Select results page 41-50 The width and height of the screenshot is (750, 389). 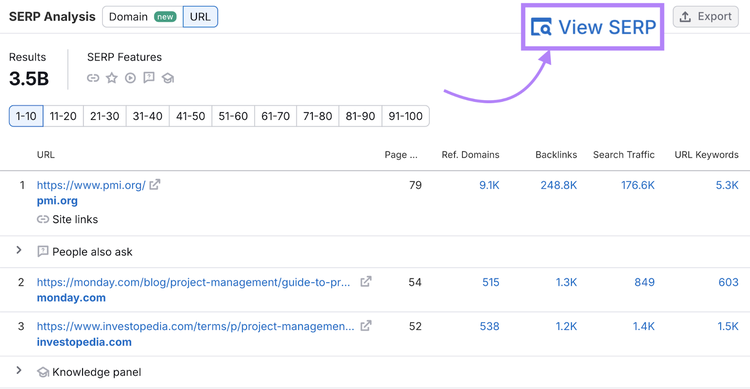(x=190, y=116)
